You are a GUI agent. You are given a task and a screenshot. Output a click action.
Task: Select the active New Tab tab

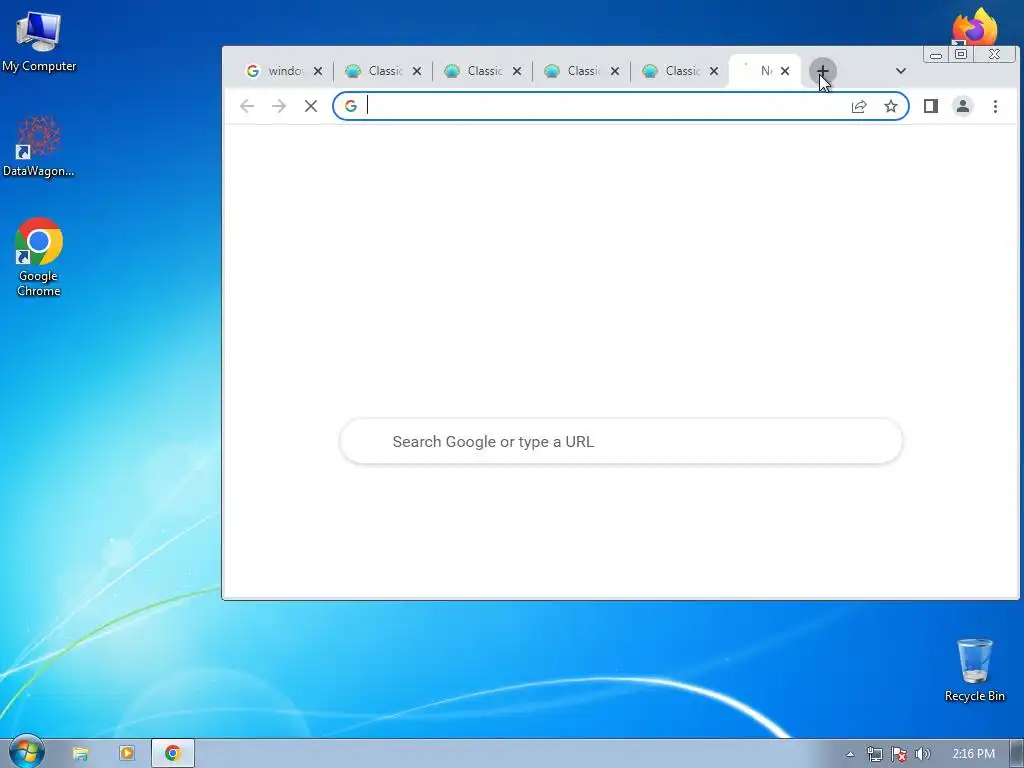coord(756,71)
